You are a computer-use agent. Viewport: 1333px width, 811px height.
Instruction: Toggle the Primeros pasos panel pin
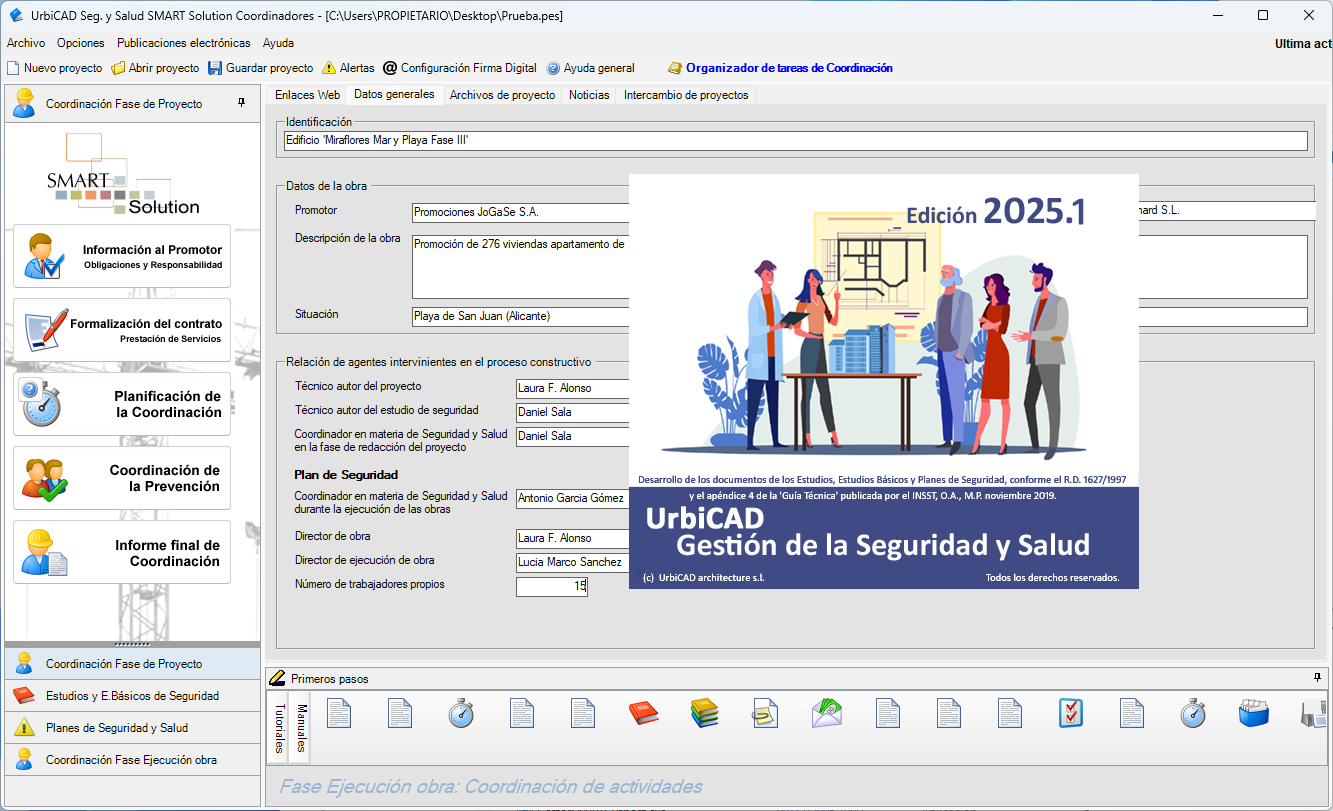1317,677
